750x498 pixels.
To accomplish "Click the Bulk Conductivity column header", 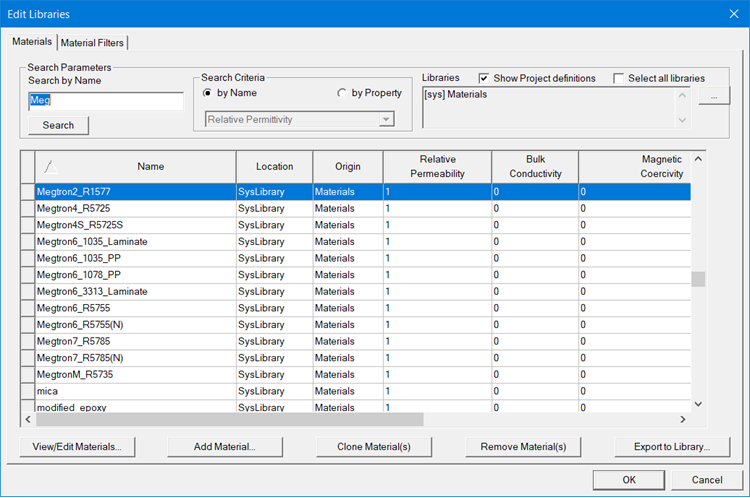I will click(535, 166).
